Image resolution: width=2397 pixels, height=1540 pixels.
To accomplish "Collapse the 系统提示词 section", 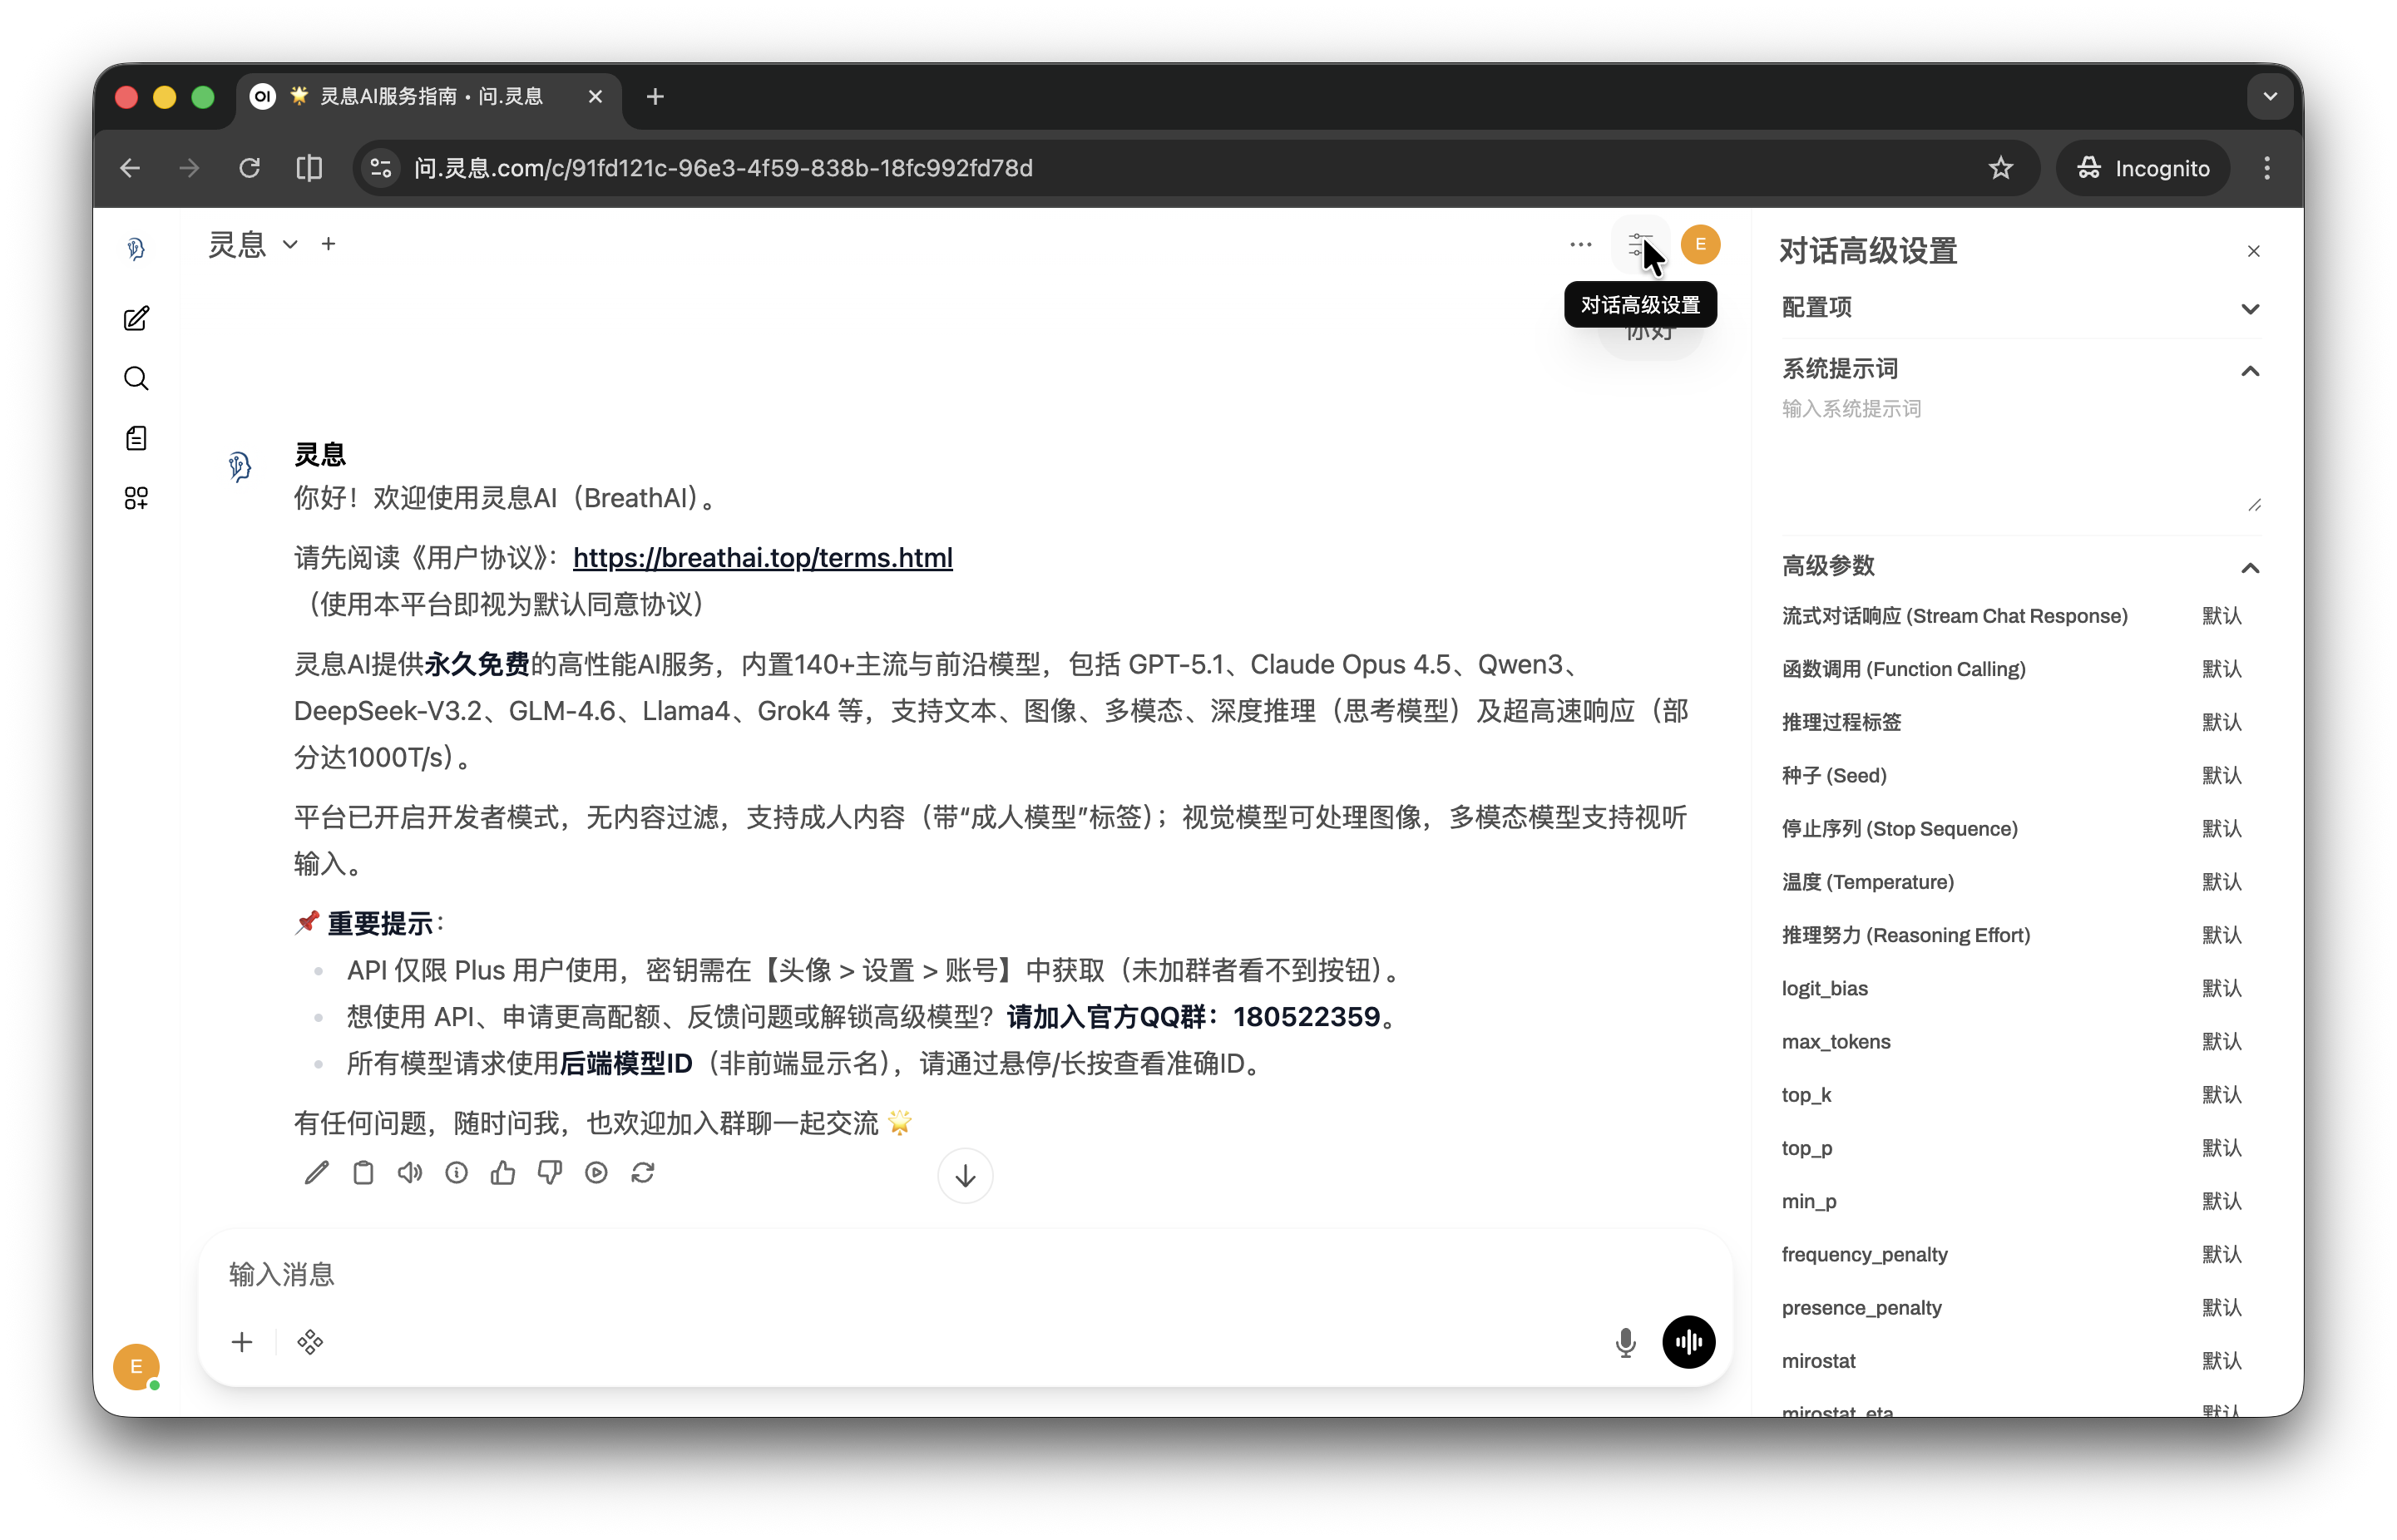I will [2250, 371].
